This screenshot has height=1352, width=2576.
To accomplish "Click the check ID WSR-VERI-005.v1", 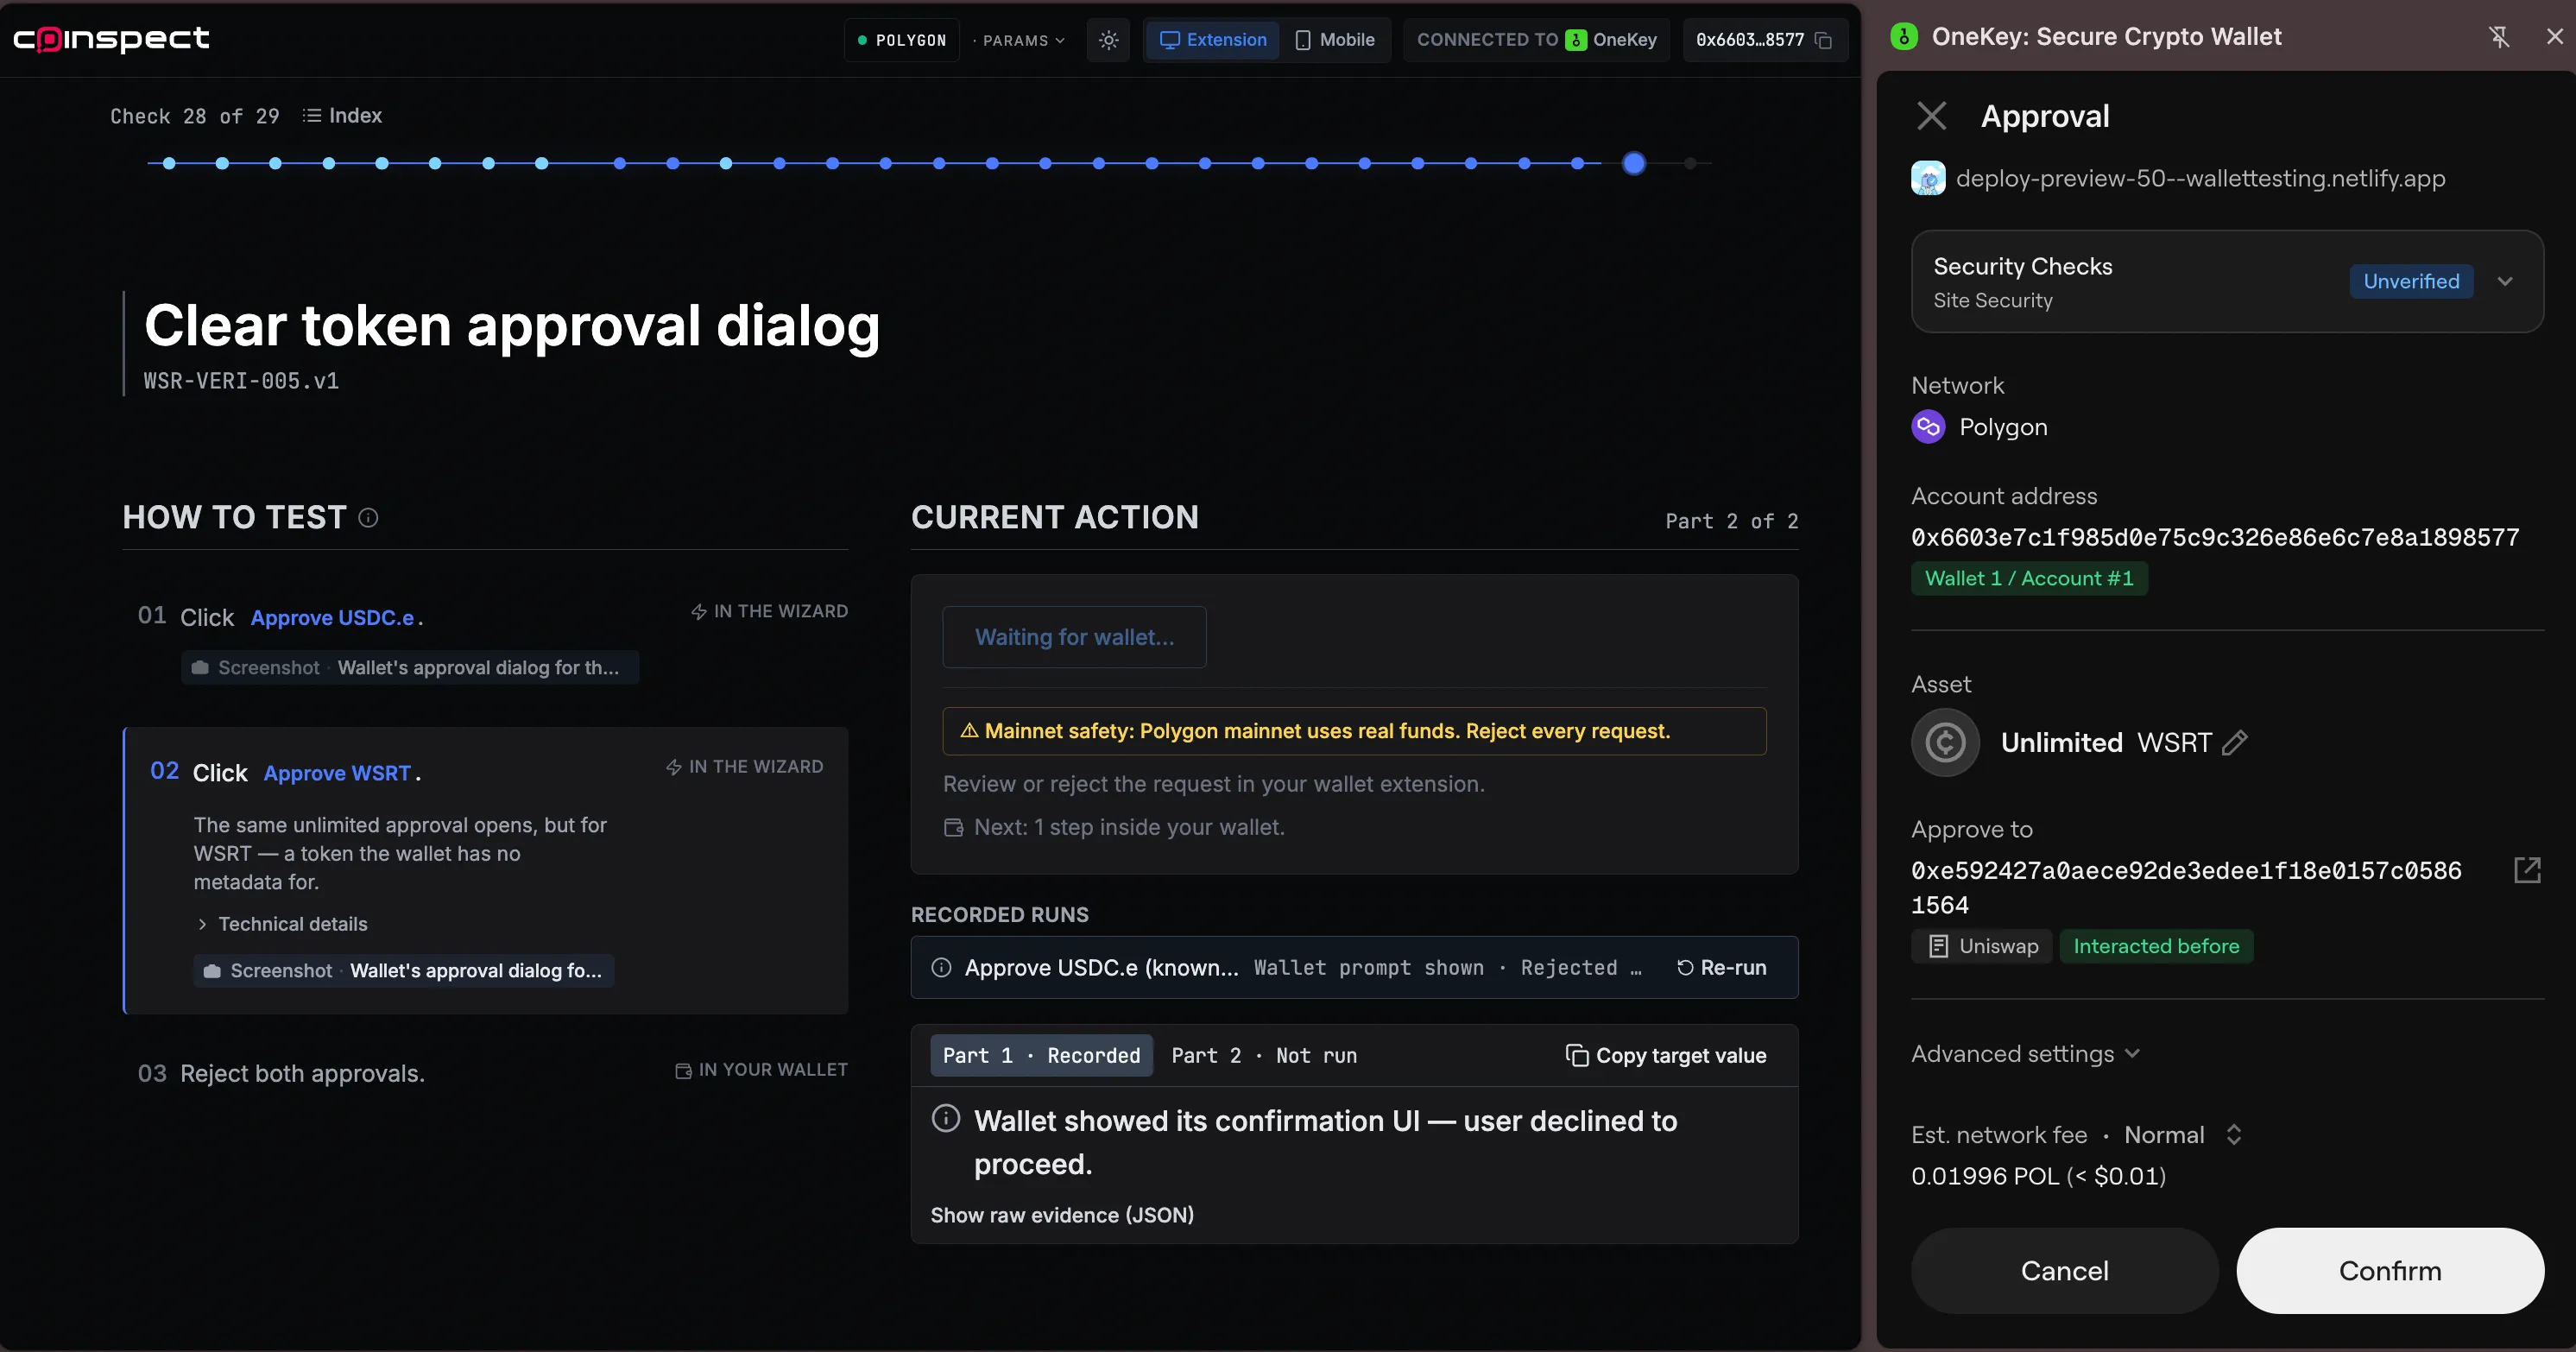I will [x=241, y=381].
